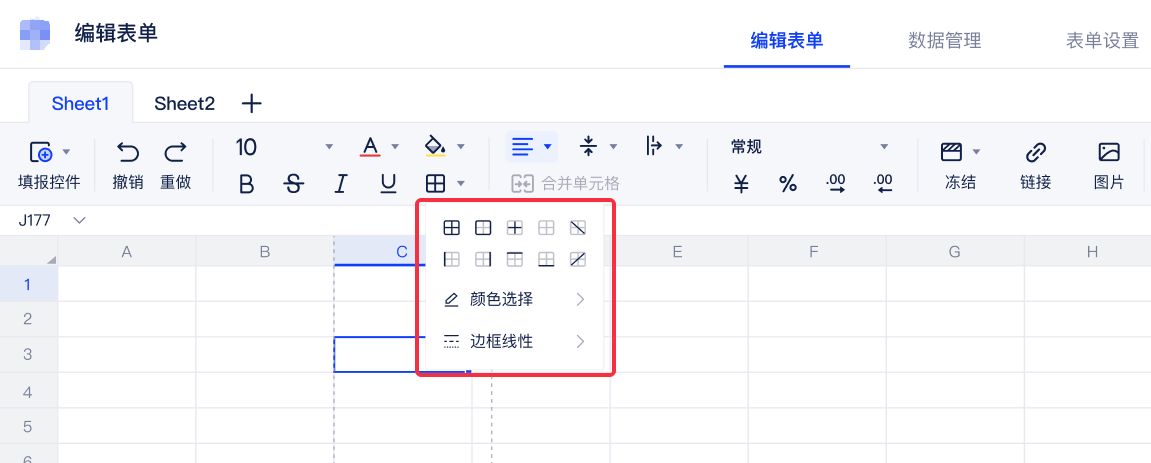Viewport: 1151px width, 463px height.
Task: Click the strikethrough icon
Action: tap(293, 183)
